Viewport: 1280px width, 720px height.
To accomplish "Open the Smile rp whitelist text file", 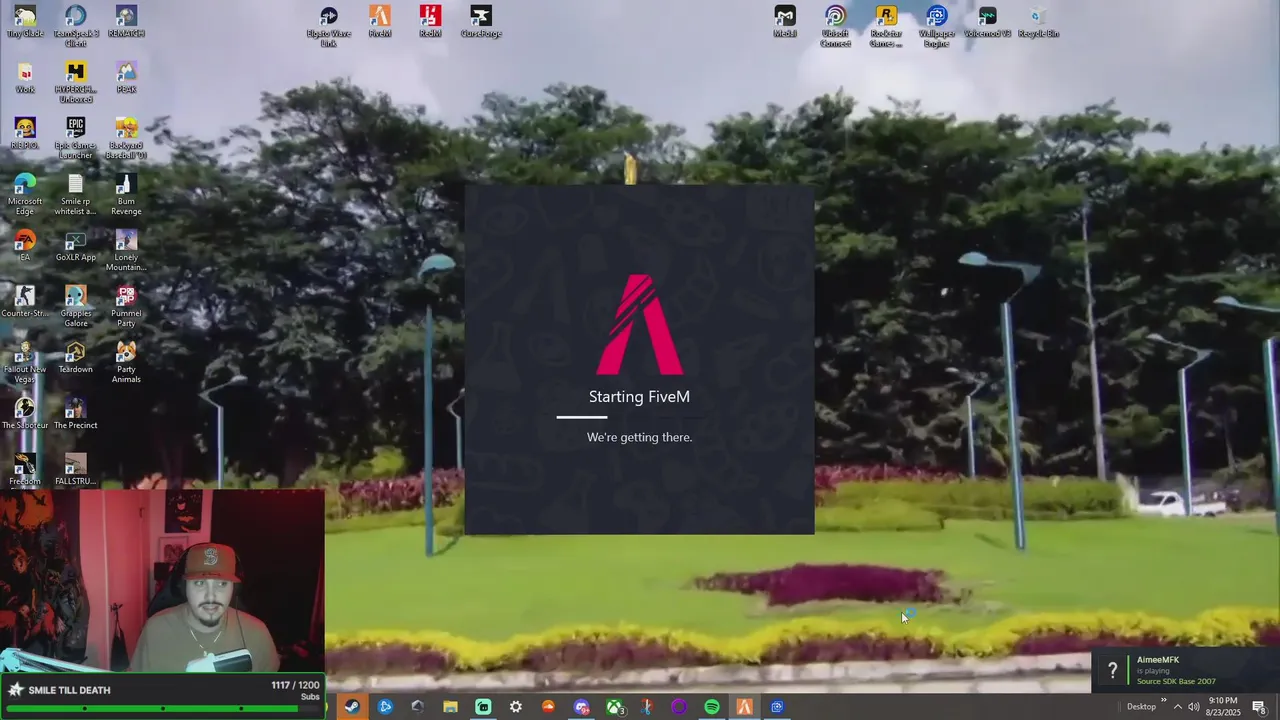I will (76, 194).
